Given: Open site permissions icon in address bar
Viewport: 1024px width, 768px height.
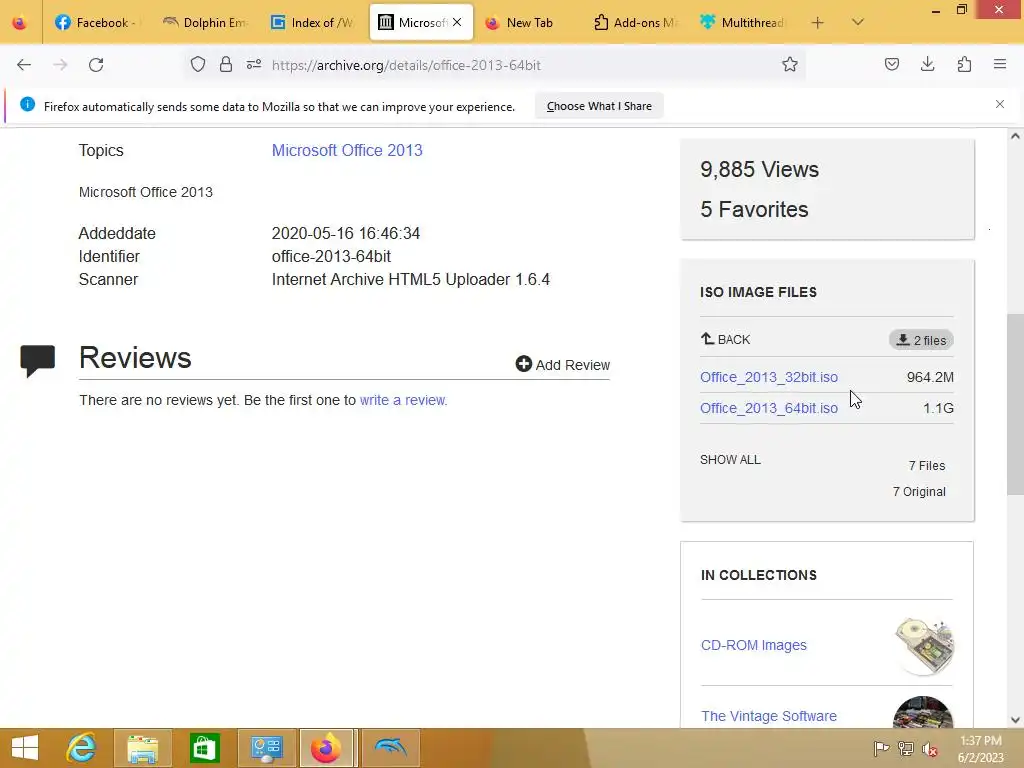Looking at the screenshot, I should click(254, 64).
